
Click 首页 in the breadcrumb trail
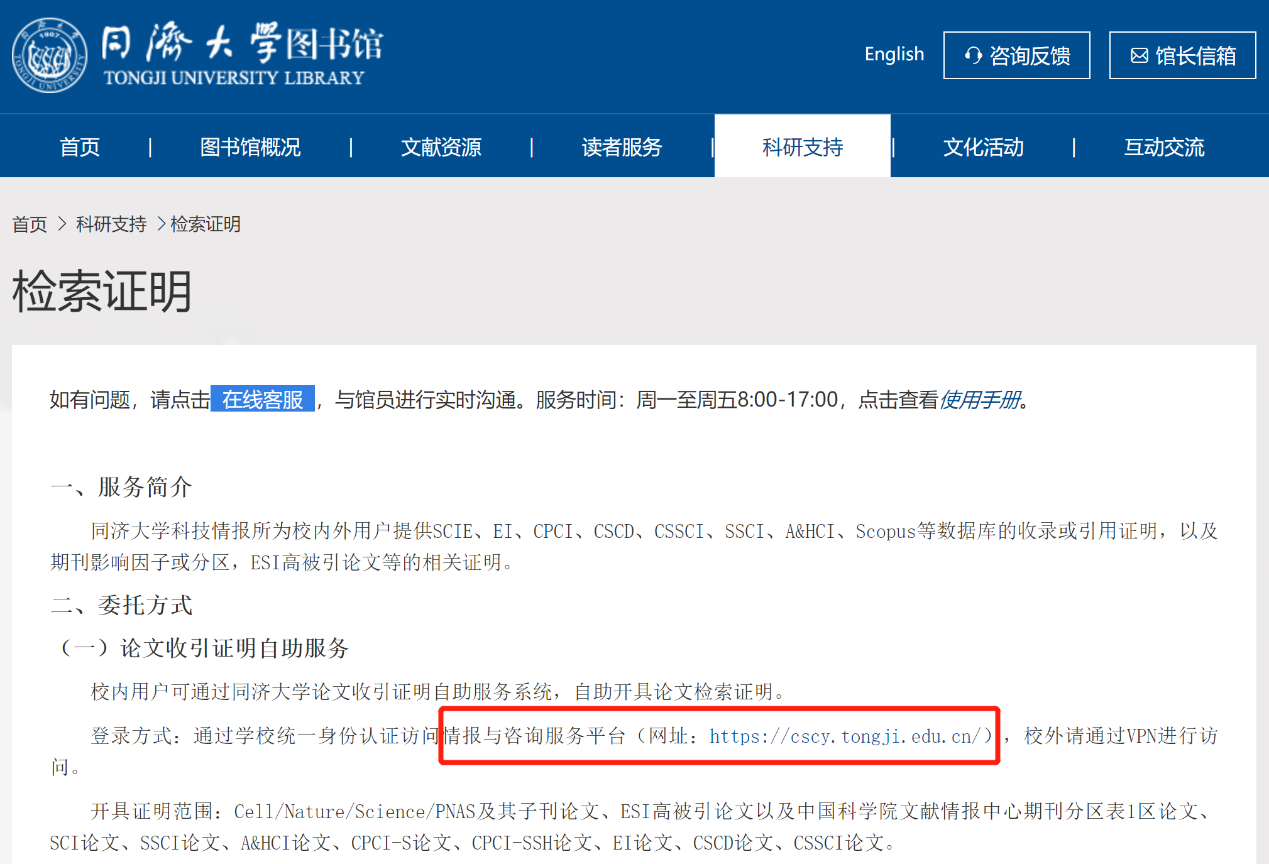coord(30,224)
